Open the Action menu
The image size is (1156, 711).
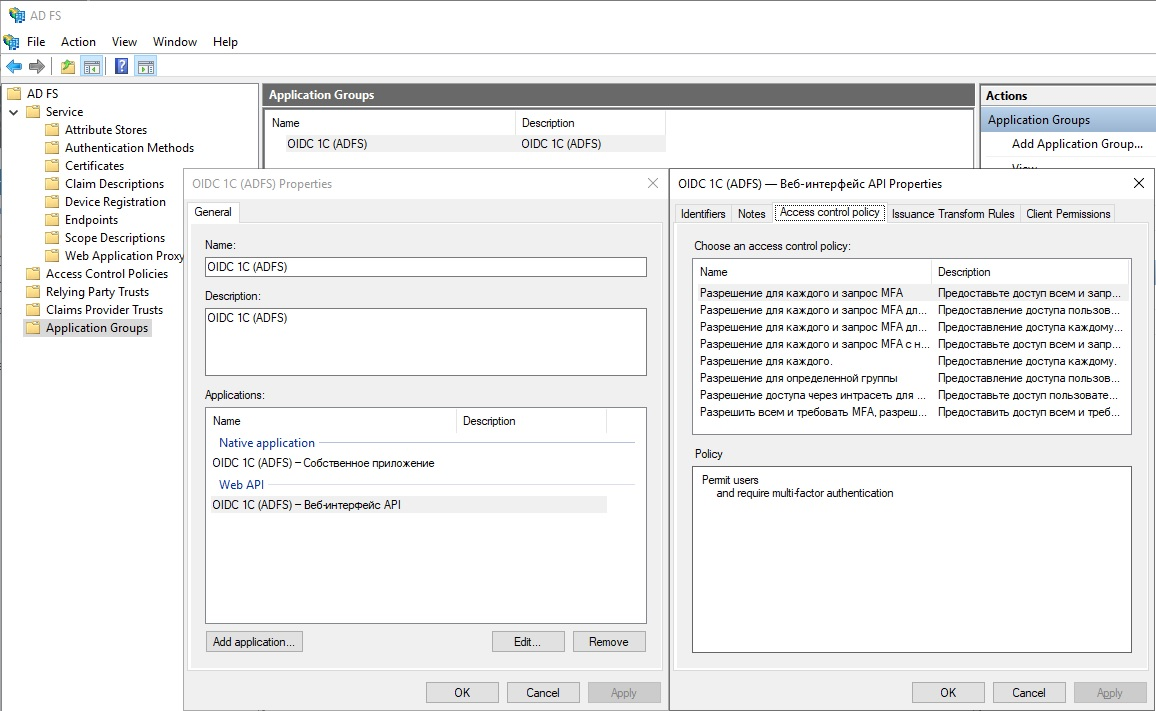pyautogui.click(x=78, y=42)
